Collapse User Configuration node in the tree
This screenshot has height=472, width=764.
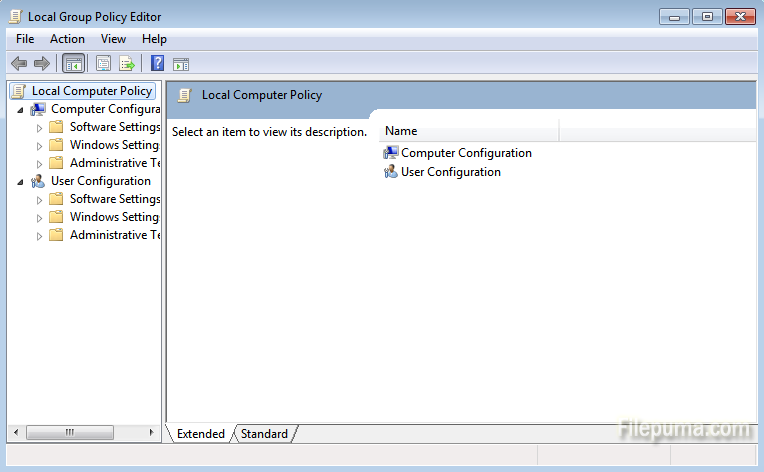click(x=20, y=181)
